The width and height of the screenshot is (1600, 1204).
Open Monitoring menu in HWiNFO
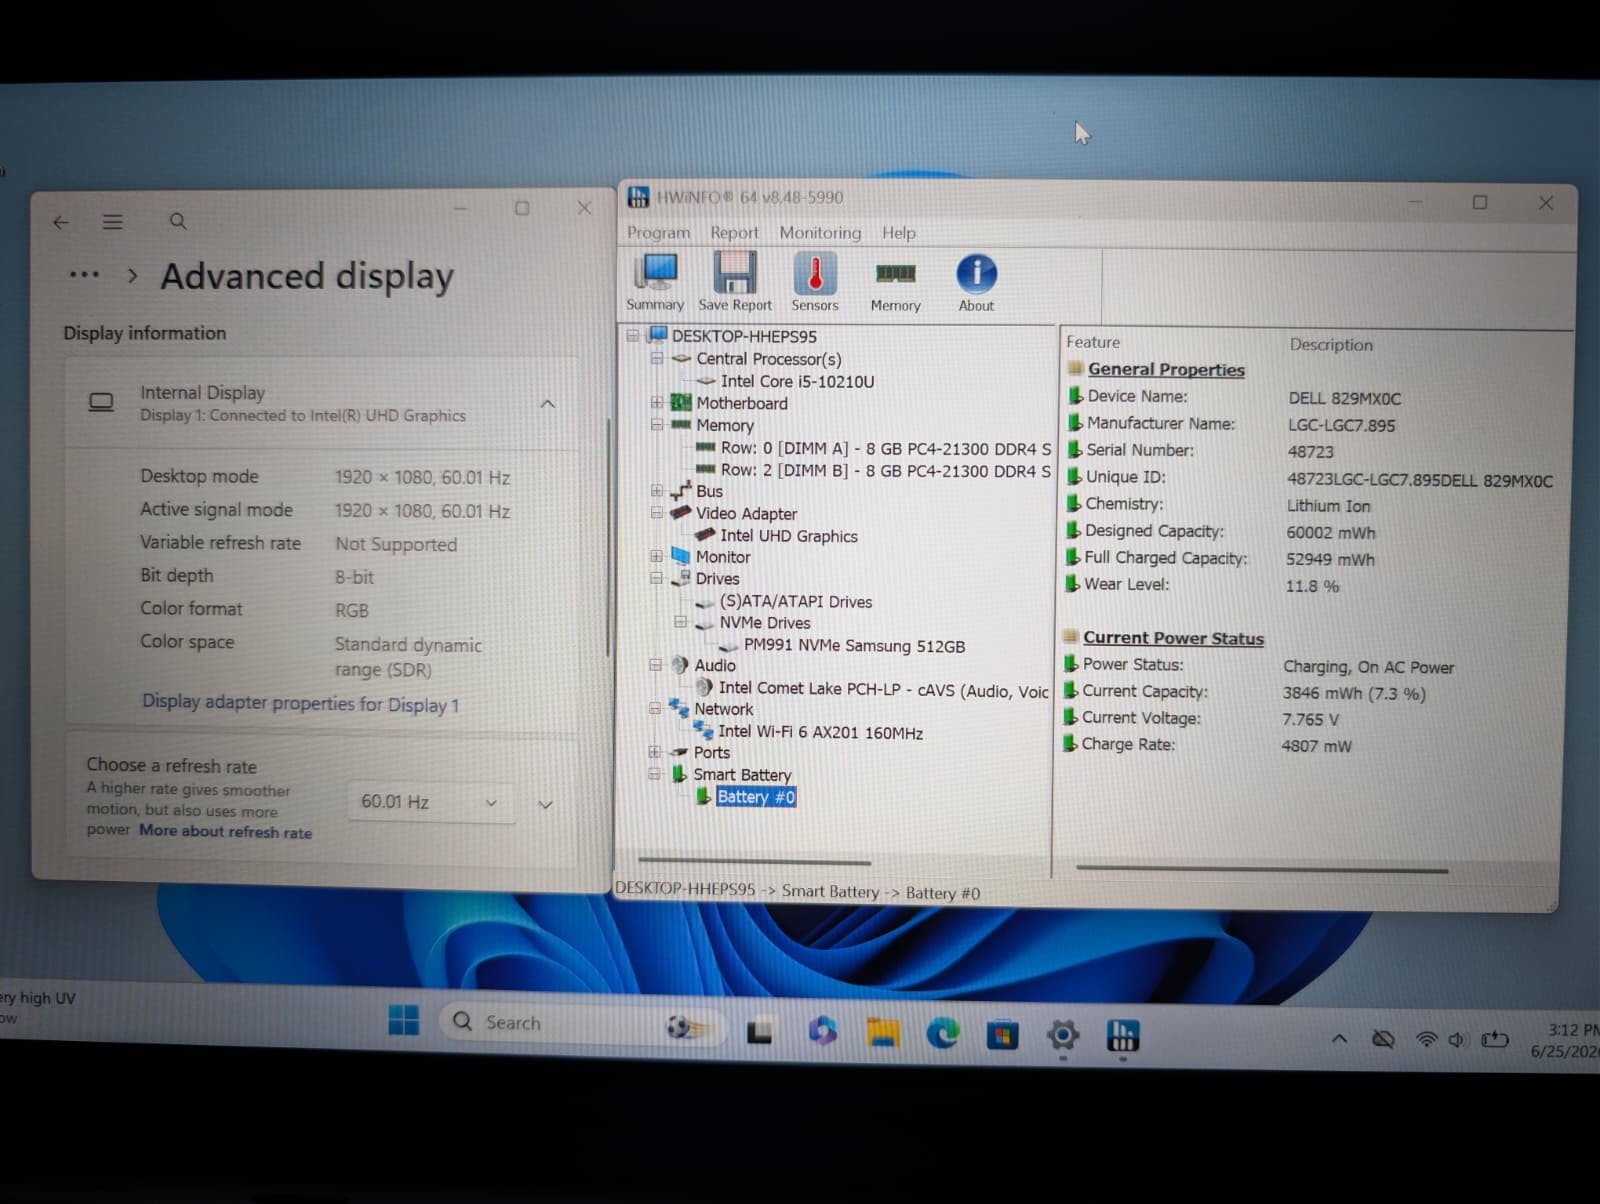point(820,232)
